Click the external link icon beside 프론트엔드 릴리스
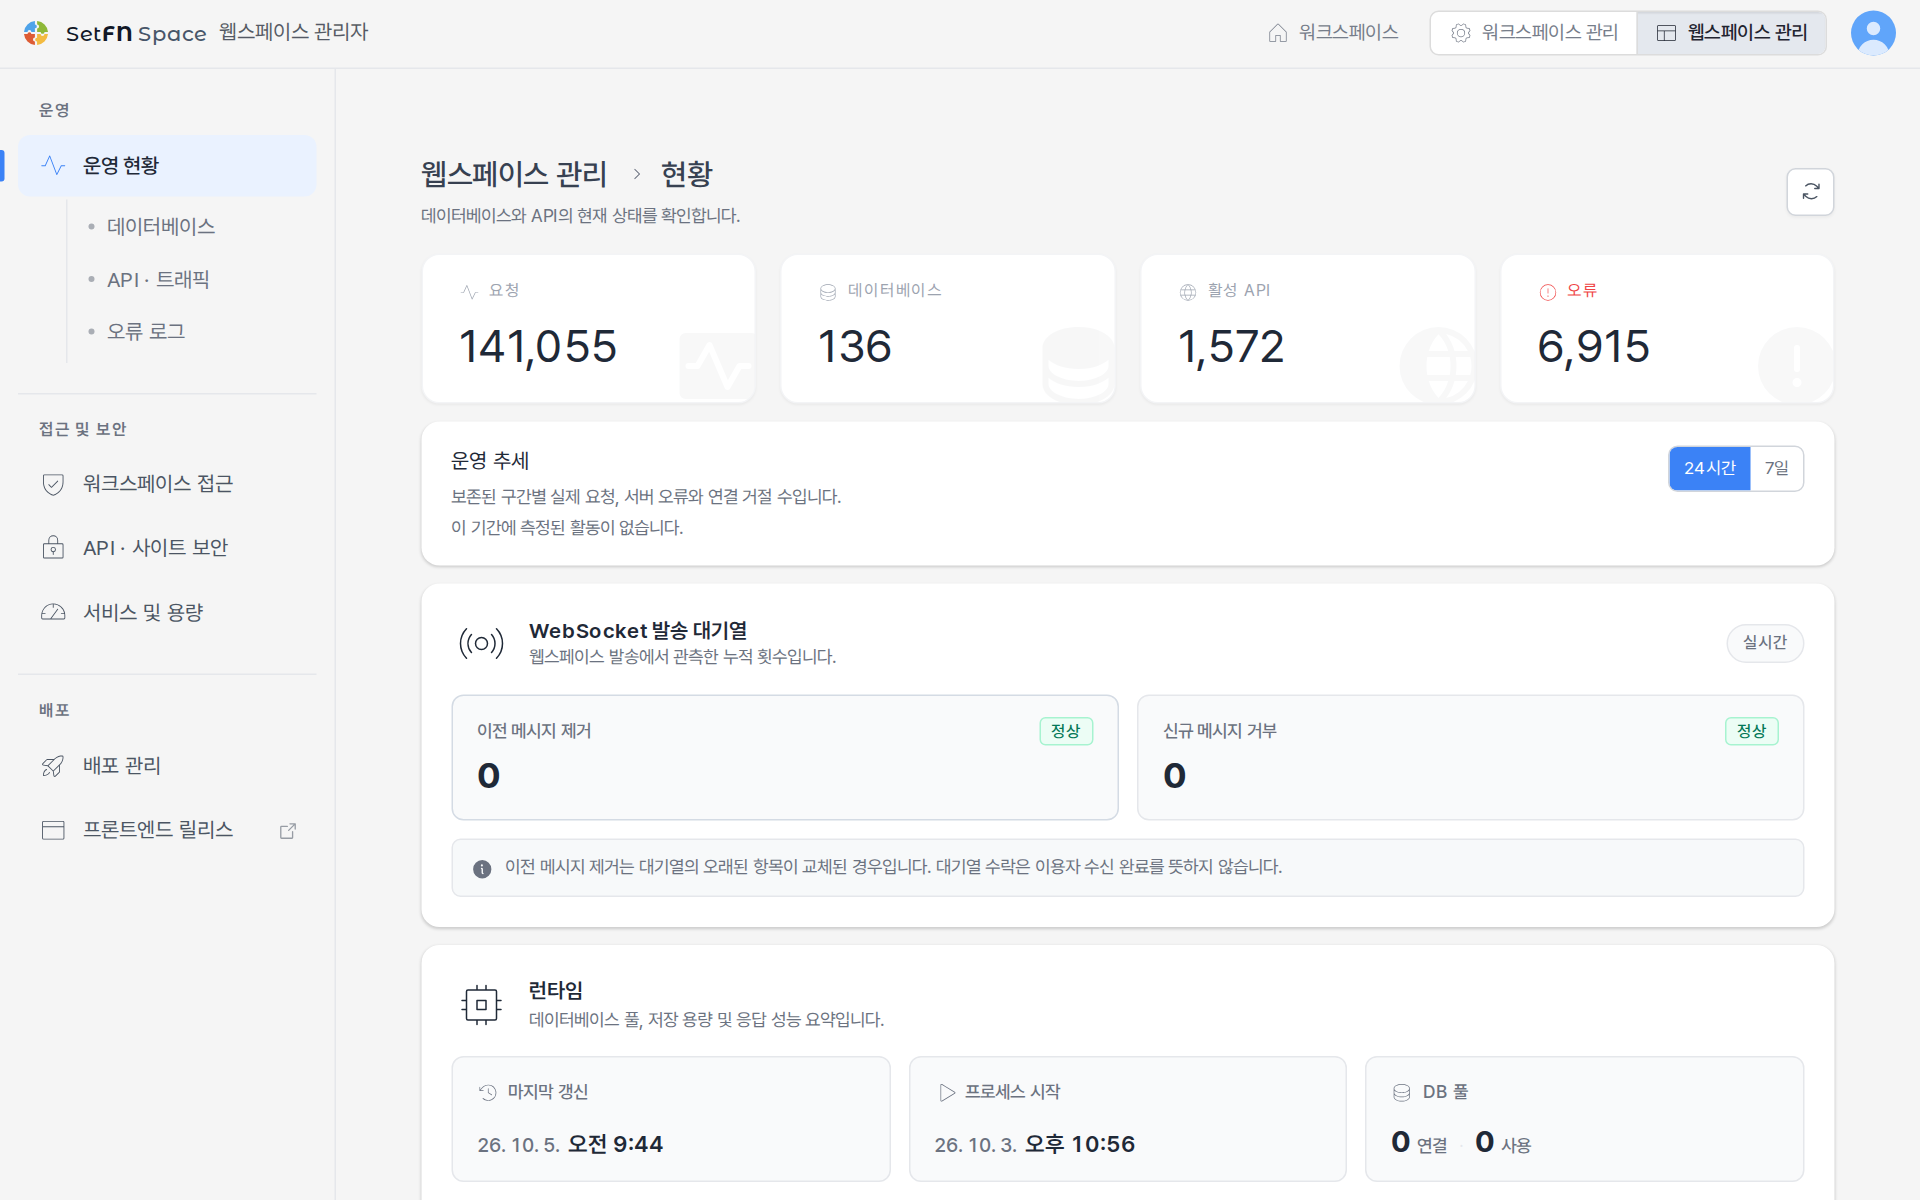 point(288,831)
